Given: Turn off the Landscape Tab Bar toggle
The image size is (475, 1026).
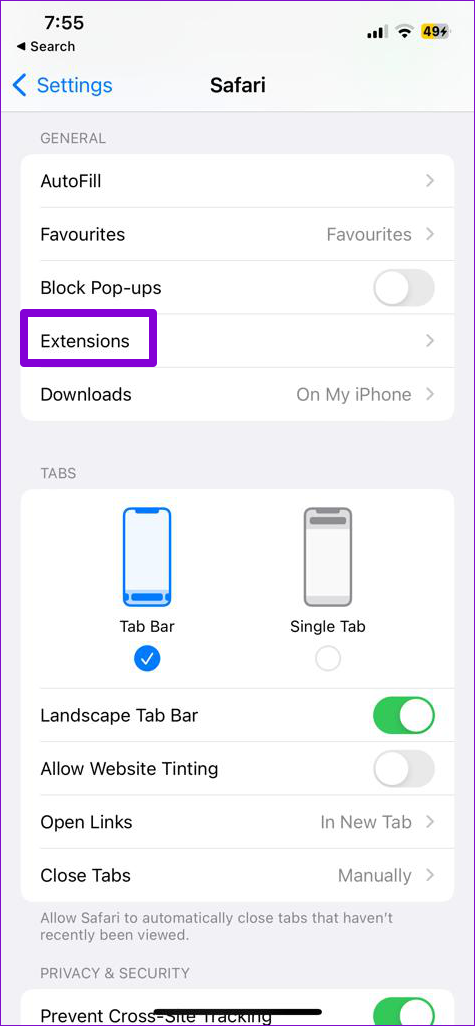Looking at the screenshot, I should pos(404,715).
